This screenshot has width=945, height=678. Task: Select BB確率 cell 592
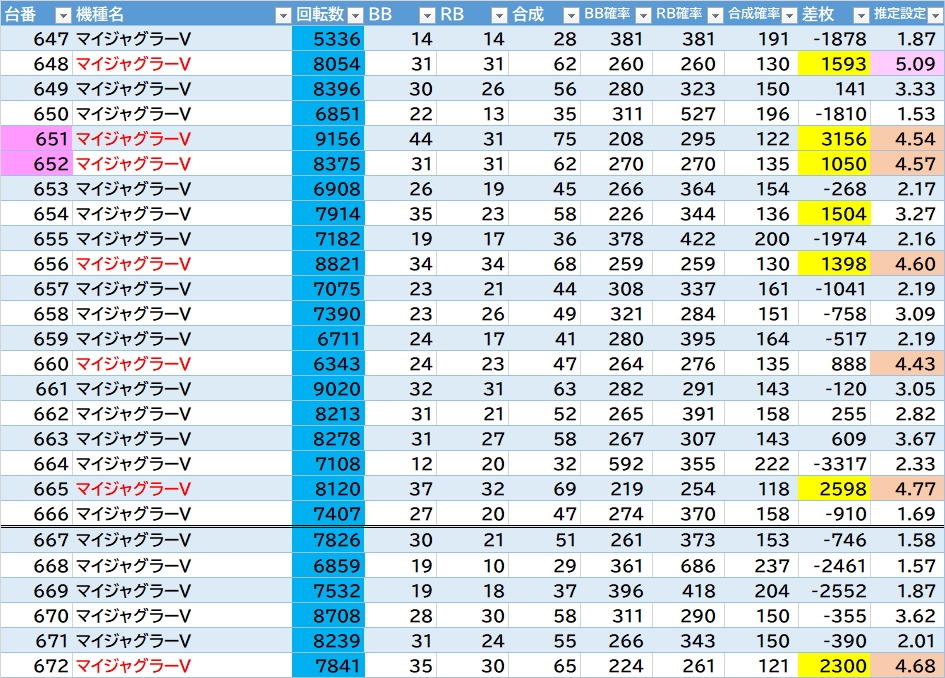coord(617,463)
